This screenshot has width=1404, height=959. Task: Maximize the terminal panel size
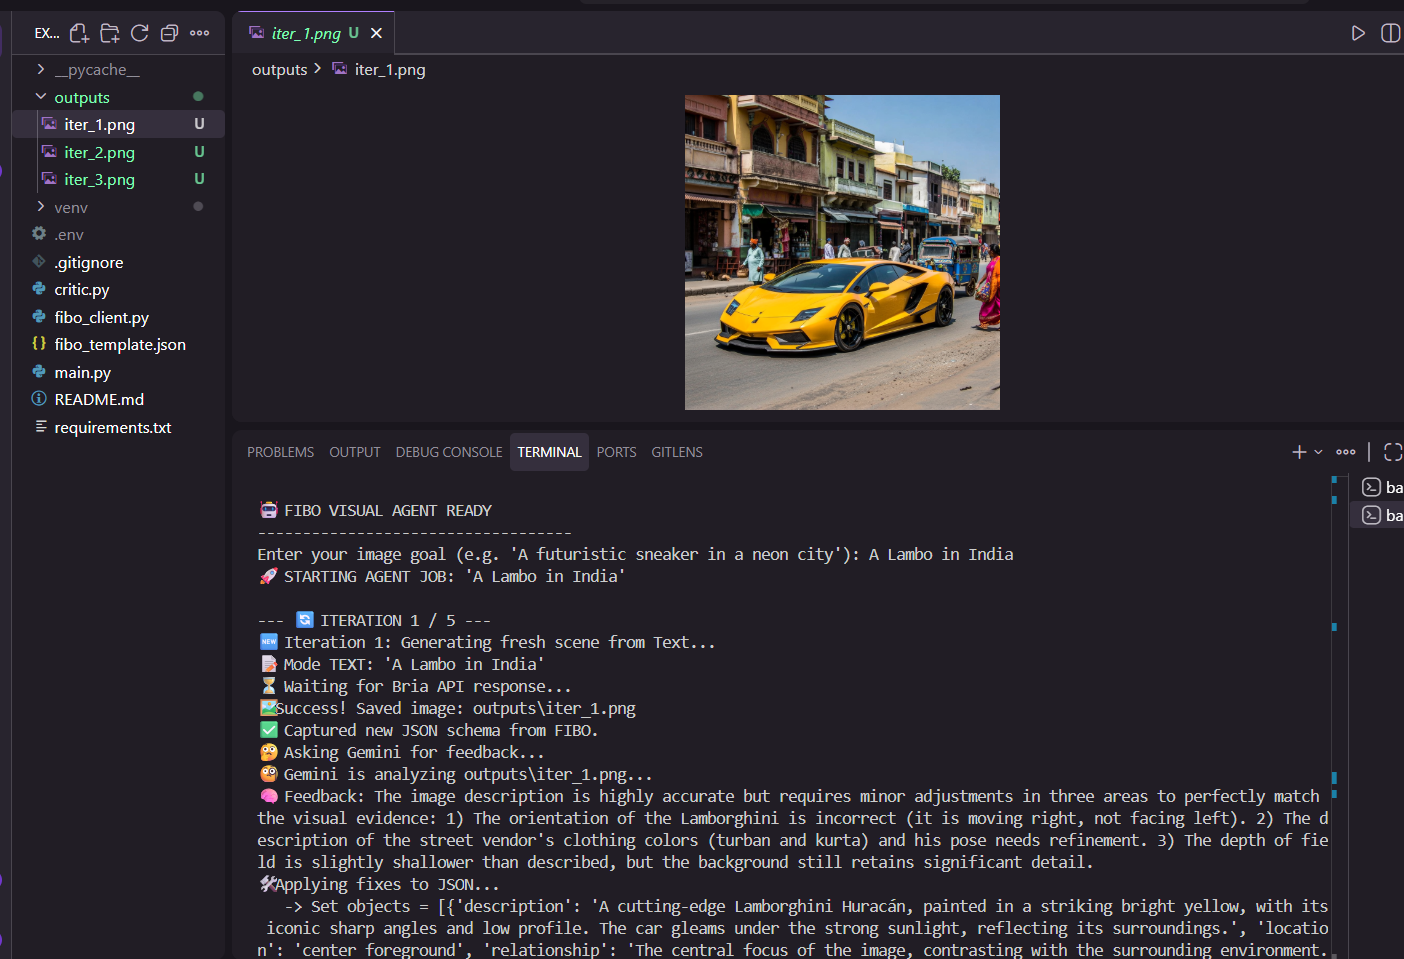pyautogui.click(x=1392, y=452)
